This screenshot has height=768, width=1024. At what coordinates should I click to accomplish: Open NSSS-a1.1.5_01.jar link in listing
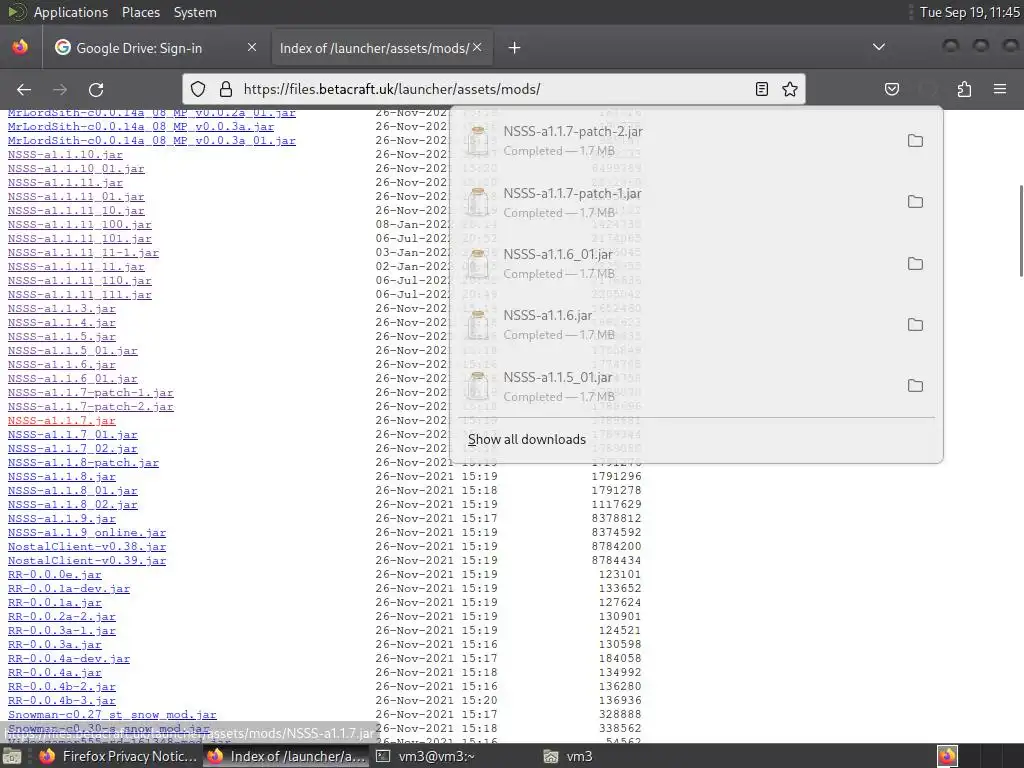coord(72,351)
